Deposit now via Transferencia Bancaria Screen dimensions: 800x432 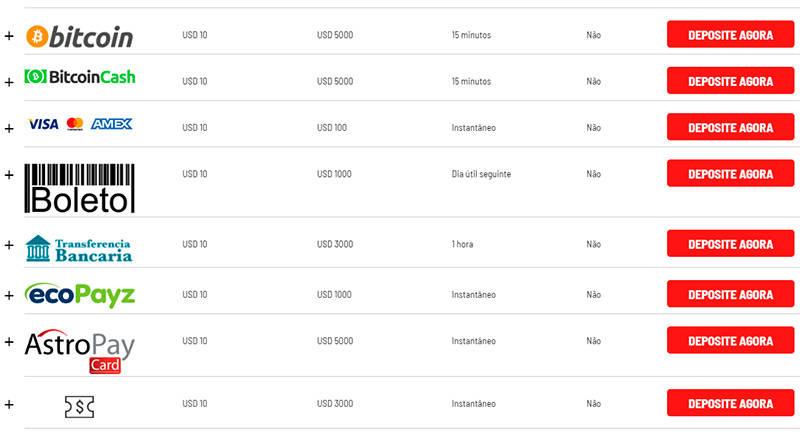[730, 244]
